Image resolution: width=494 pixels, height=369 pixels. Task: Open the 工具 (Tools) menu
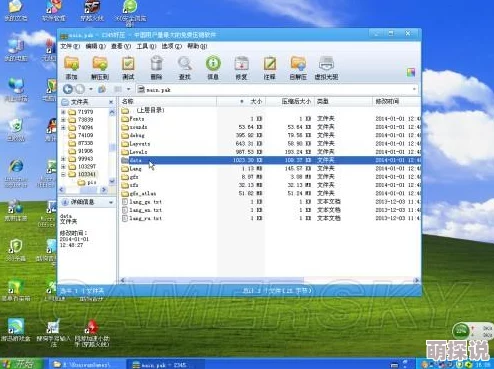coord(146,46)
